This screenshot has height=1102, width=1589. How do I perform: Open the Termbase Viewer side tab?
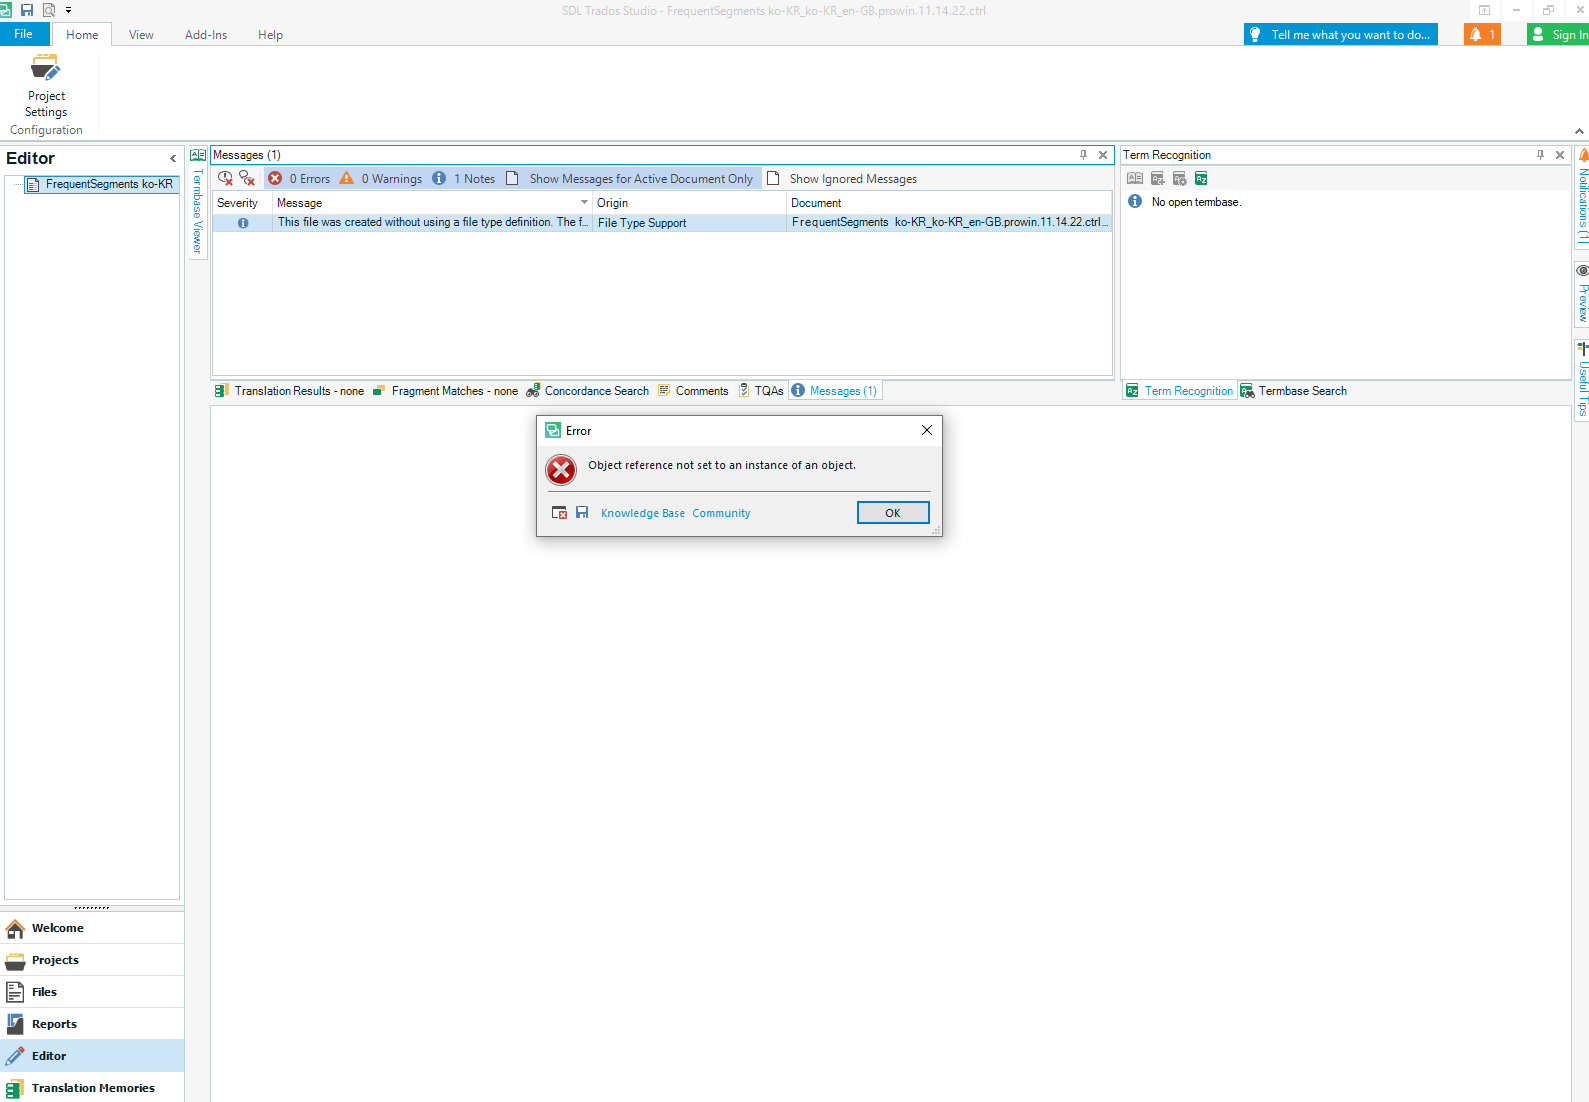(198, 204)
